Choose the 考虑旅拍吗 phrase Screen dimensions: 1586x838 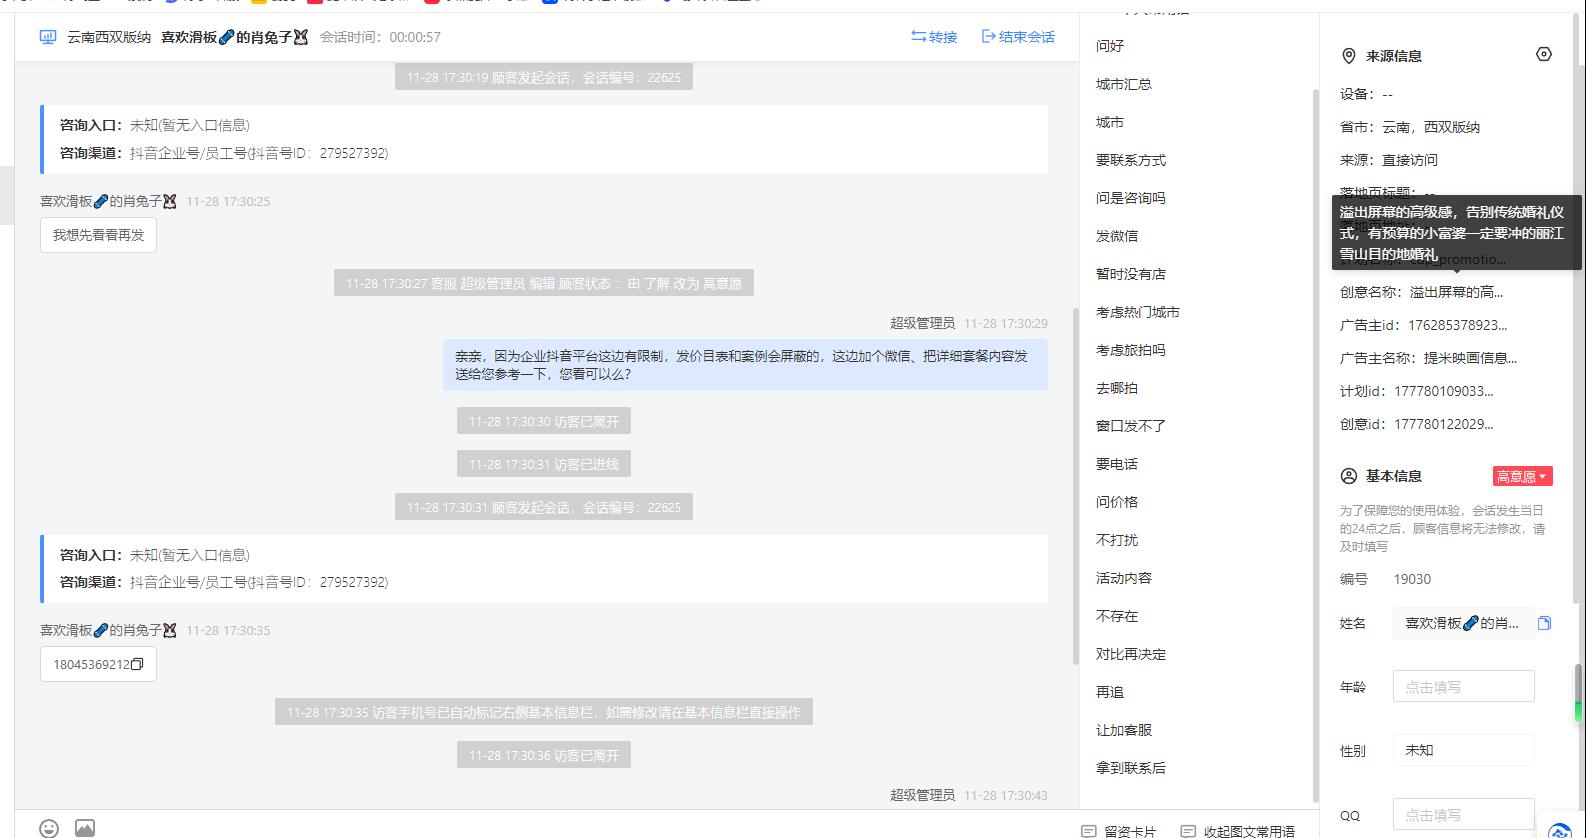click(1131, 350)
